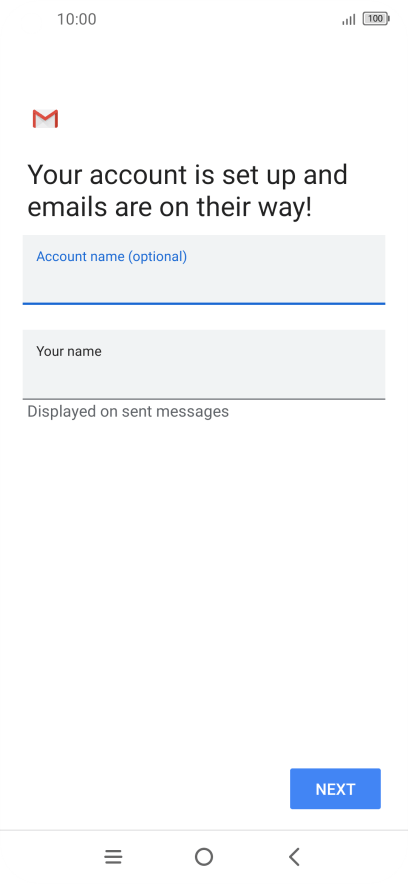Viewport: 408px width, 884px height.
Task: Tap the battery indicator in status bar
Action: pyautogui.click(x=376, y=19)
